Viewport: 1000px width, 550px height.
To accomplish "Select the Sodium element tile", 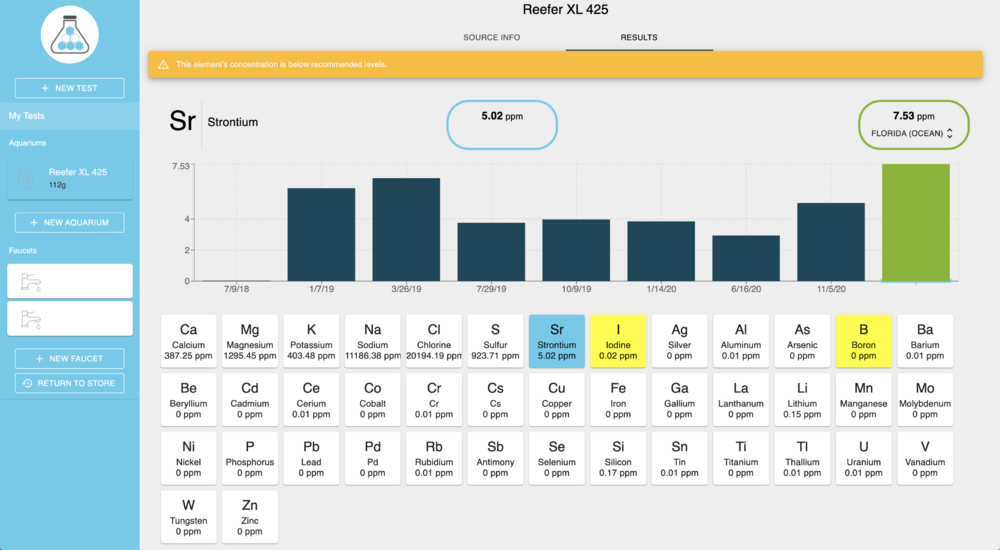I will (x=372, y=341).
